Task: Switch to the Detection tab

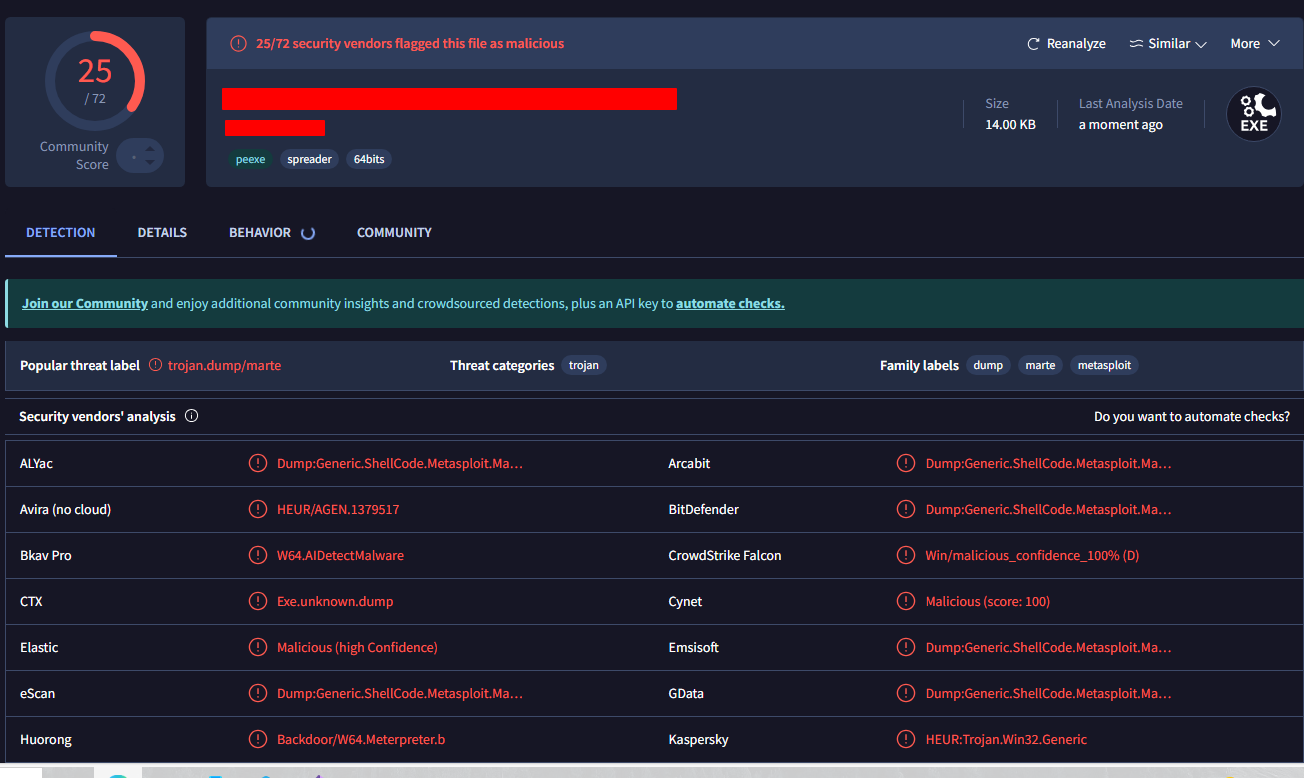Action: click(61, 233)
